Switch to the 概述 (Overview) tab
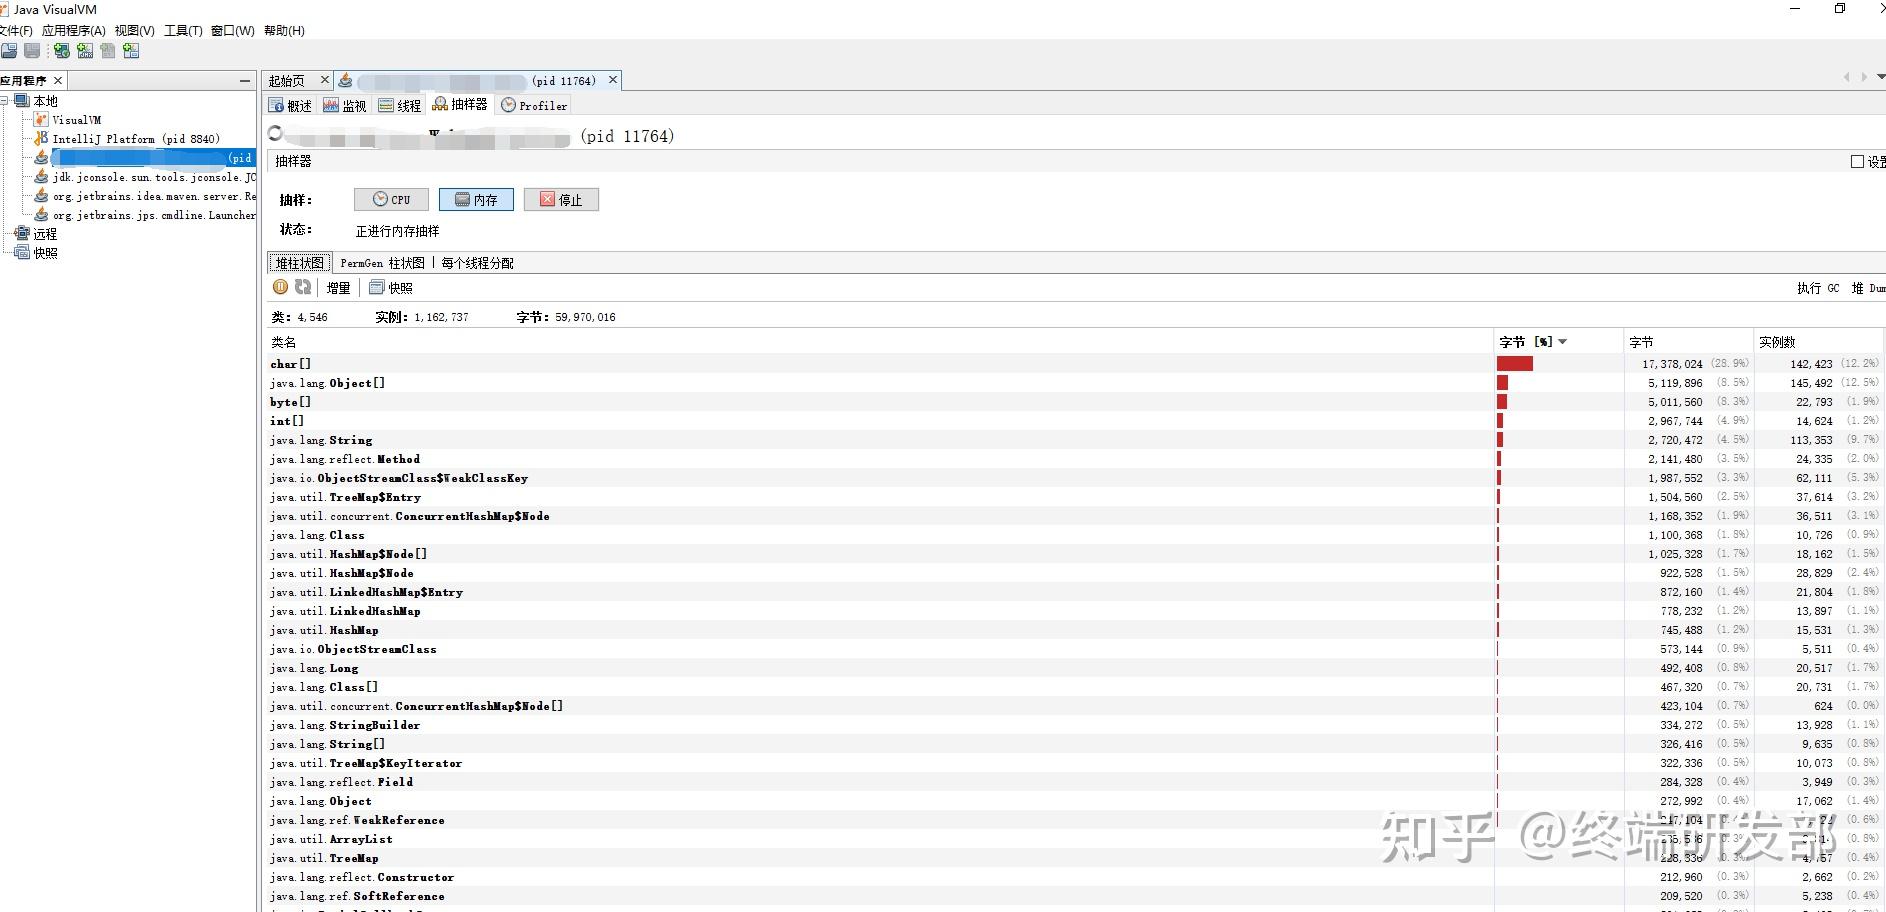The width and height of the screenshot is (1886, 912). pyautogui.click(x=291, y=105)
